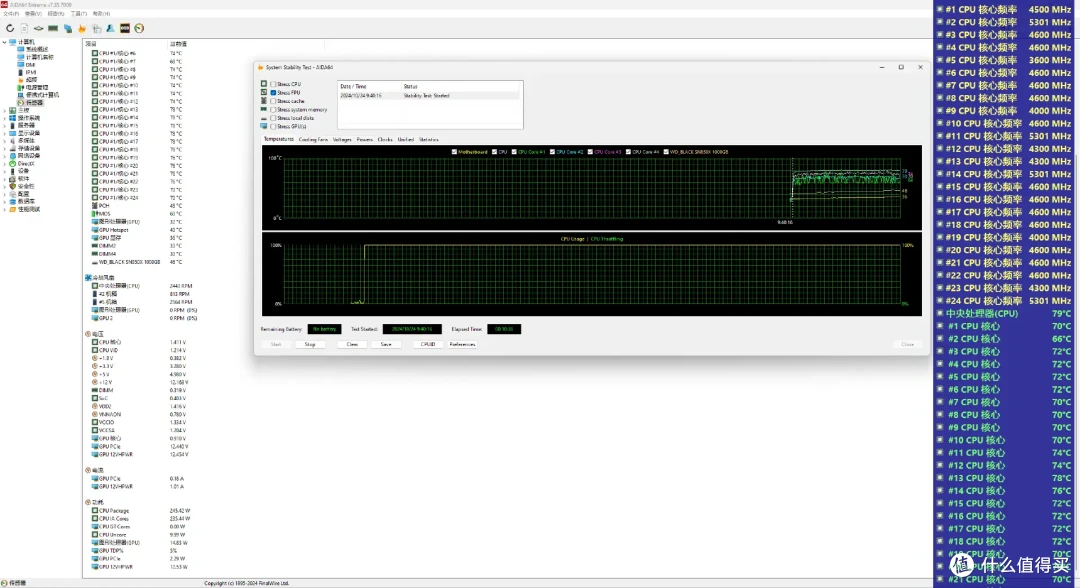The image size is (1080, 588).
Task: Click the Stop button in stability test
Action: click(310, 344)
